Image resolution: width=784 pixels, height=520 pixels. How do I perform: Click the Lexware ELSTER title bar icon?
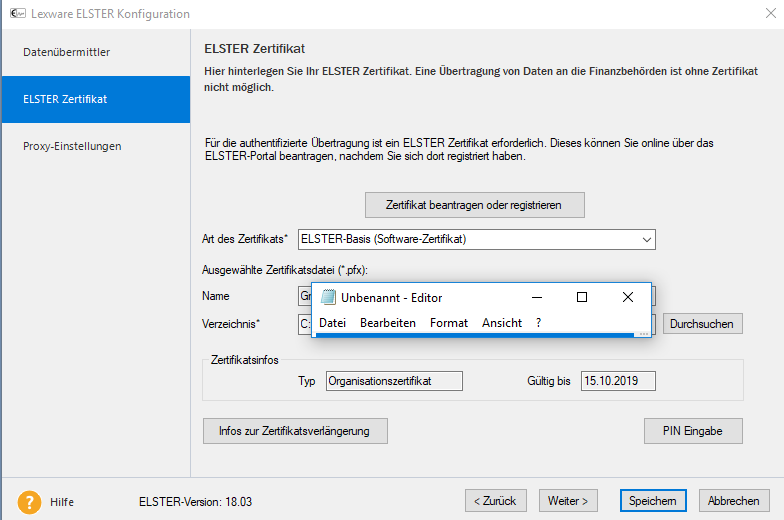18,13
